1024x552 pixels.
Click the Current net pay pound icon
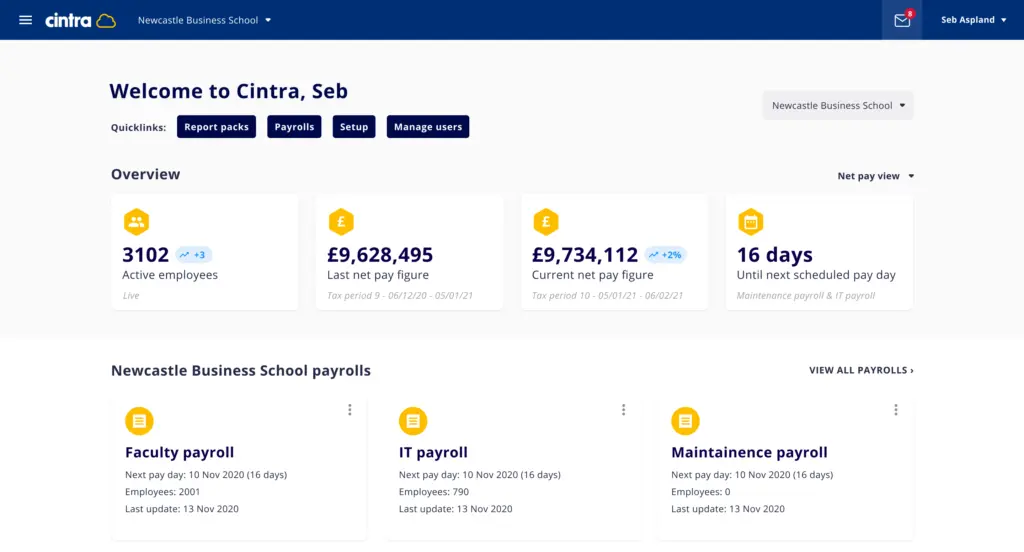tap(545, 222)
